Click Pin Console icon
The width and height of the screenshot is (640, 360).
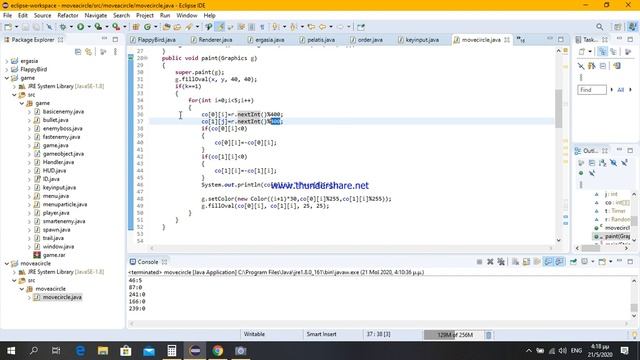(573, 262)
